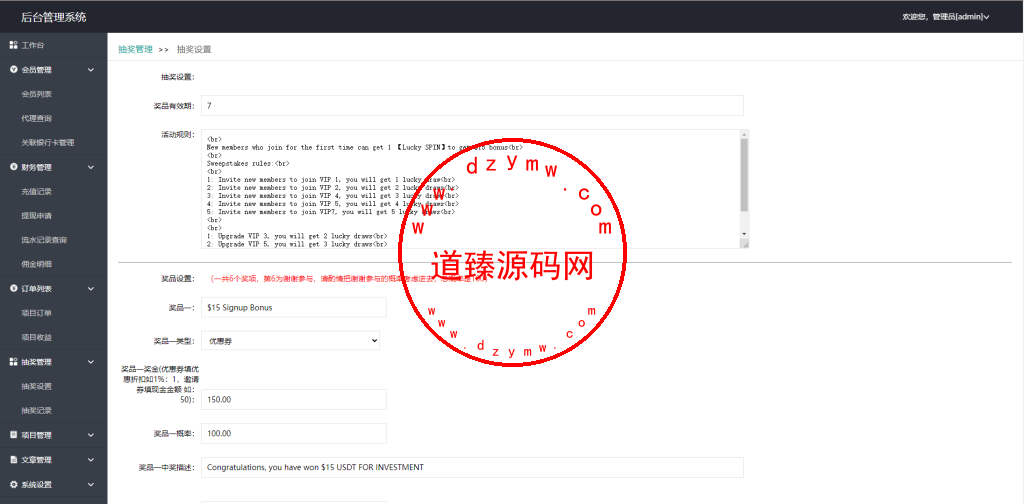
Task: Collapse the 订单列表 menu chevron
Action: click(x=91, y=289)
